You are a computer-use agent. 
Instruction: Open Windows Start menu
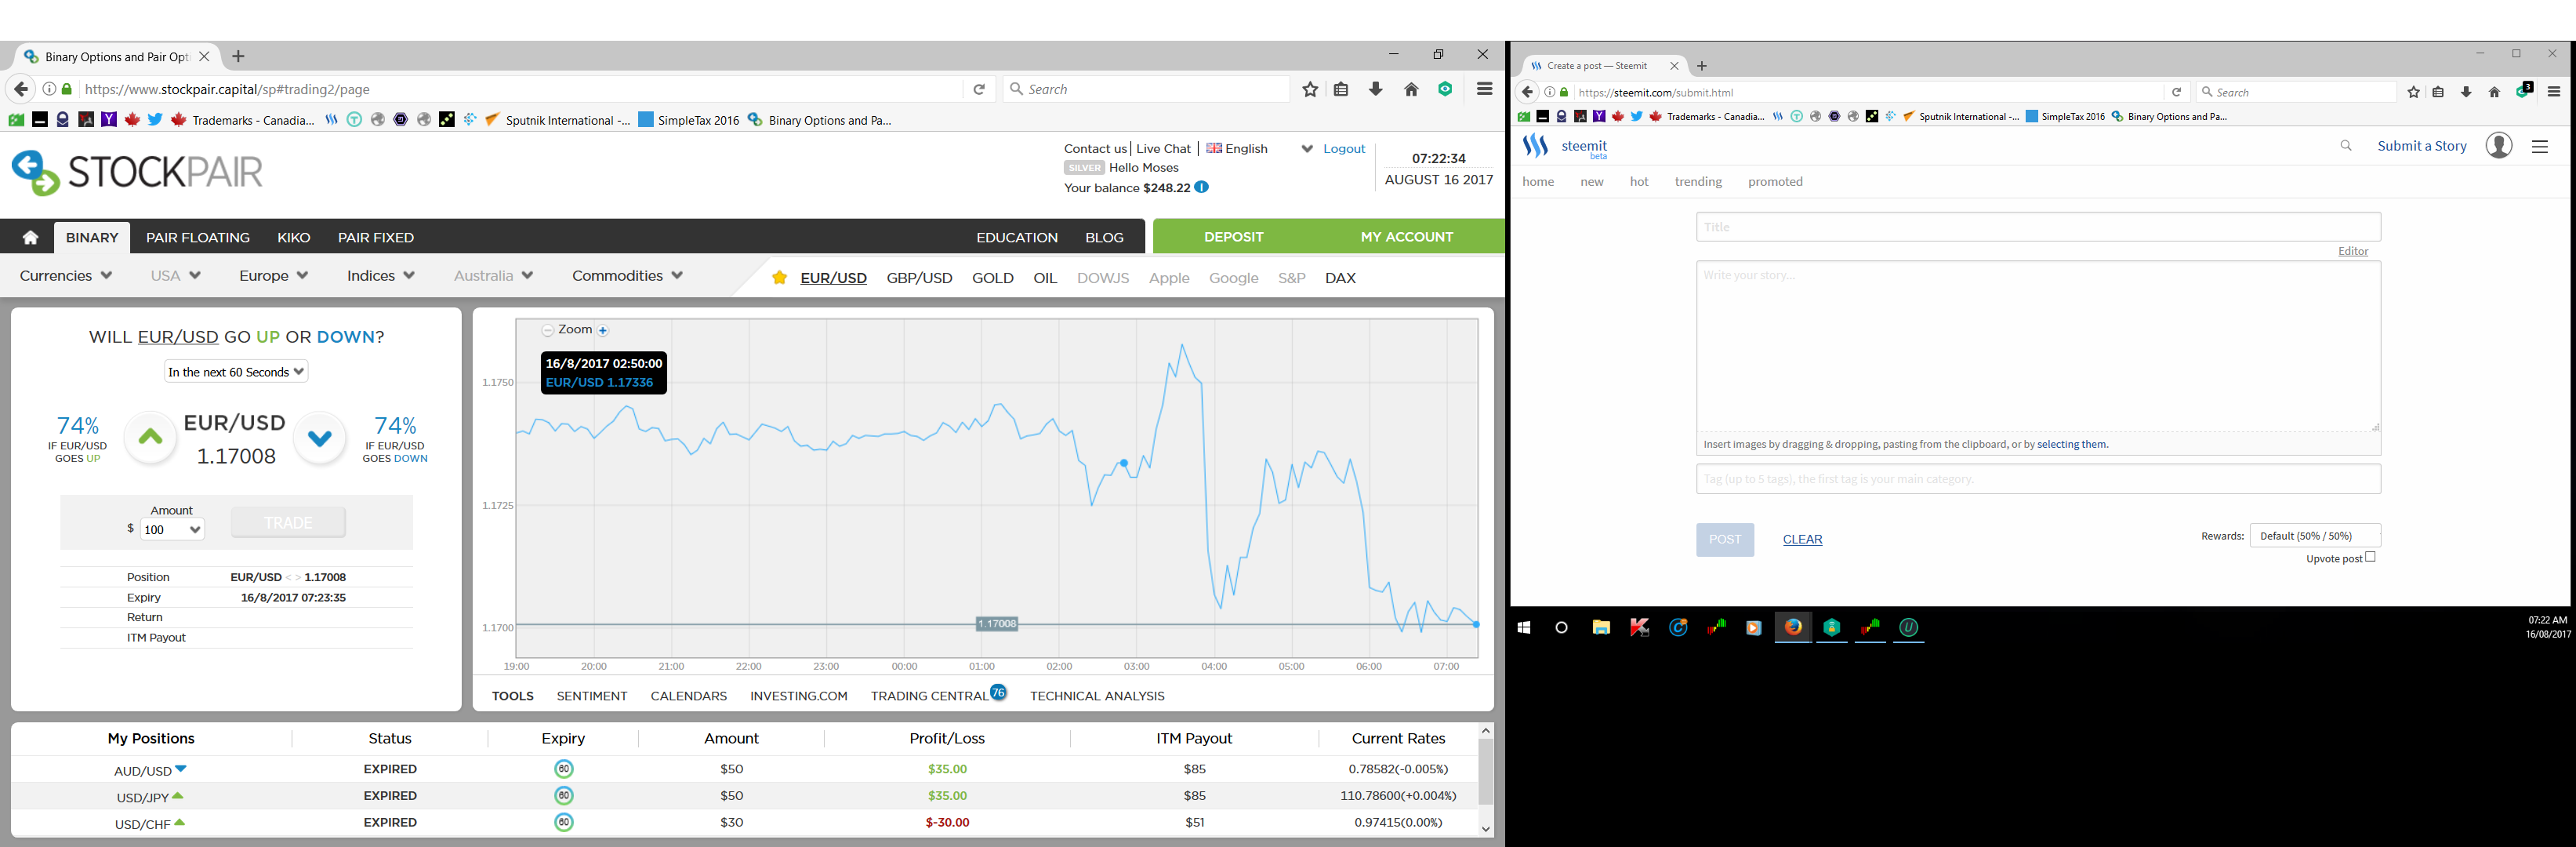[x=1524, y=628]
